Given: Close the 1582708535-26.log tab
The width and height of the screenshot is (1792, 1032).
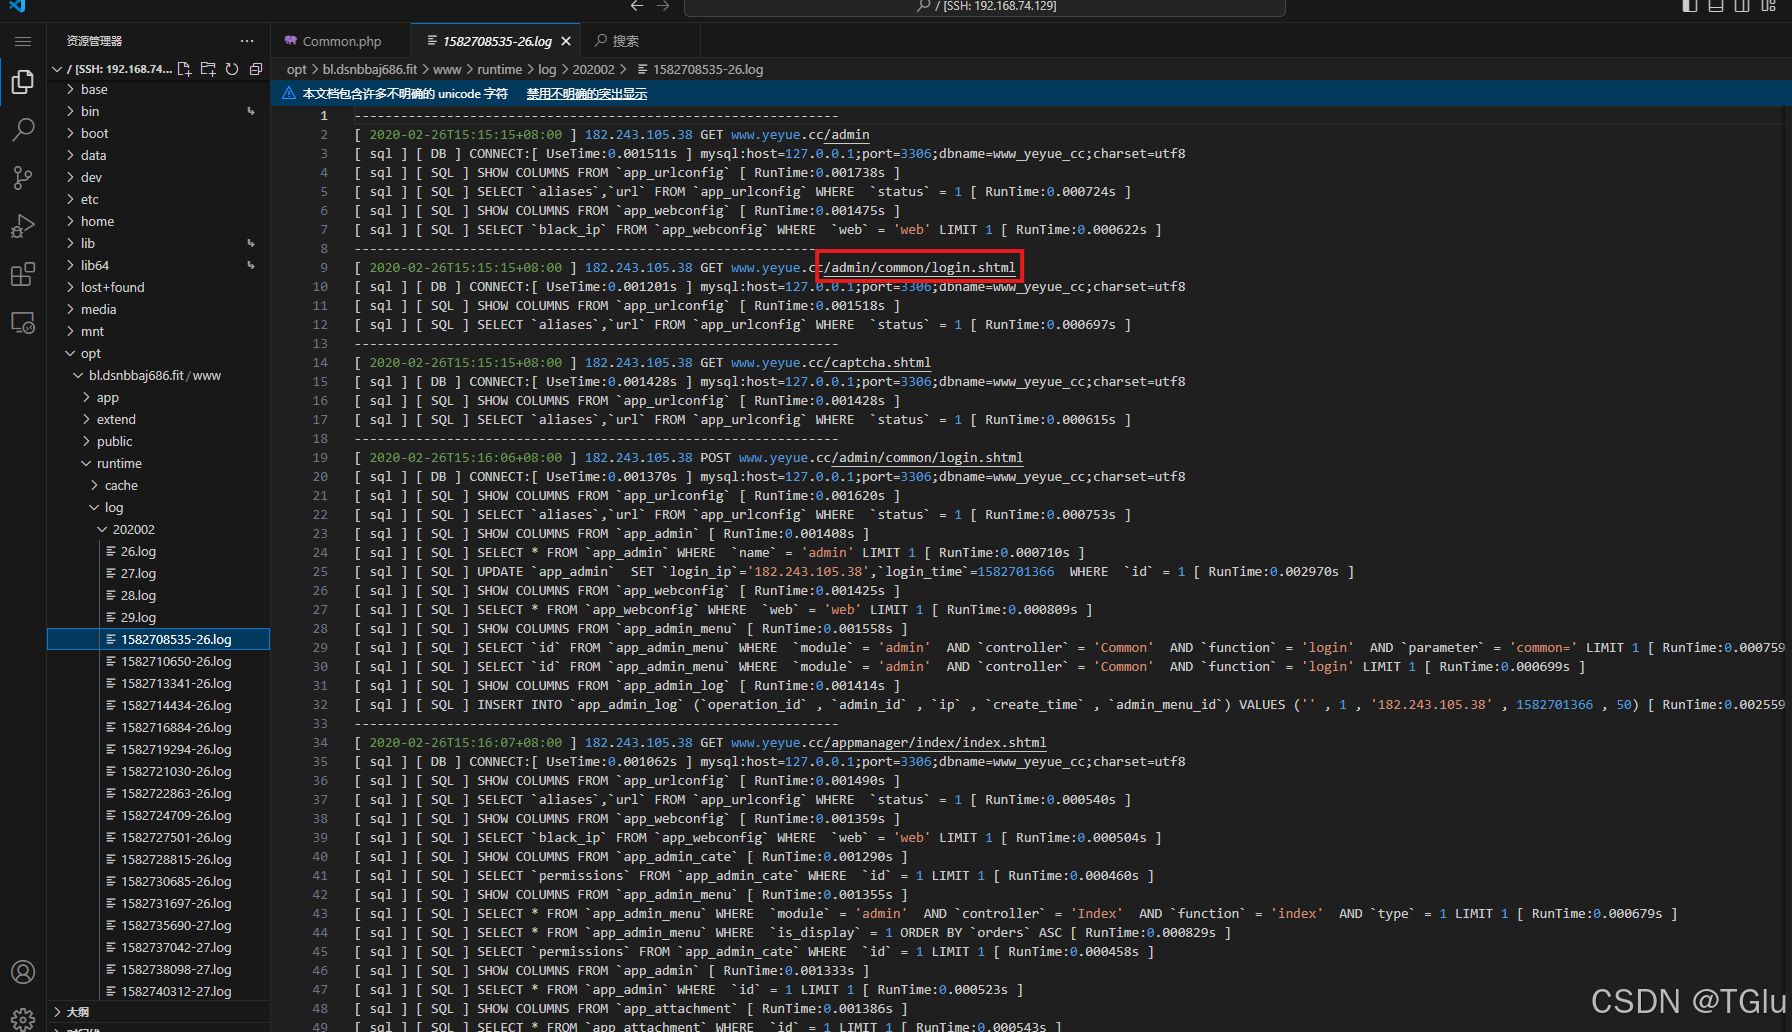Looking at the screenshot, I should point(566,41).
